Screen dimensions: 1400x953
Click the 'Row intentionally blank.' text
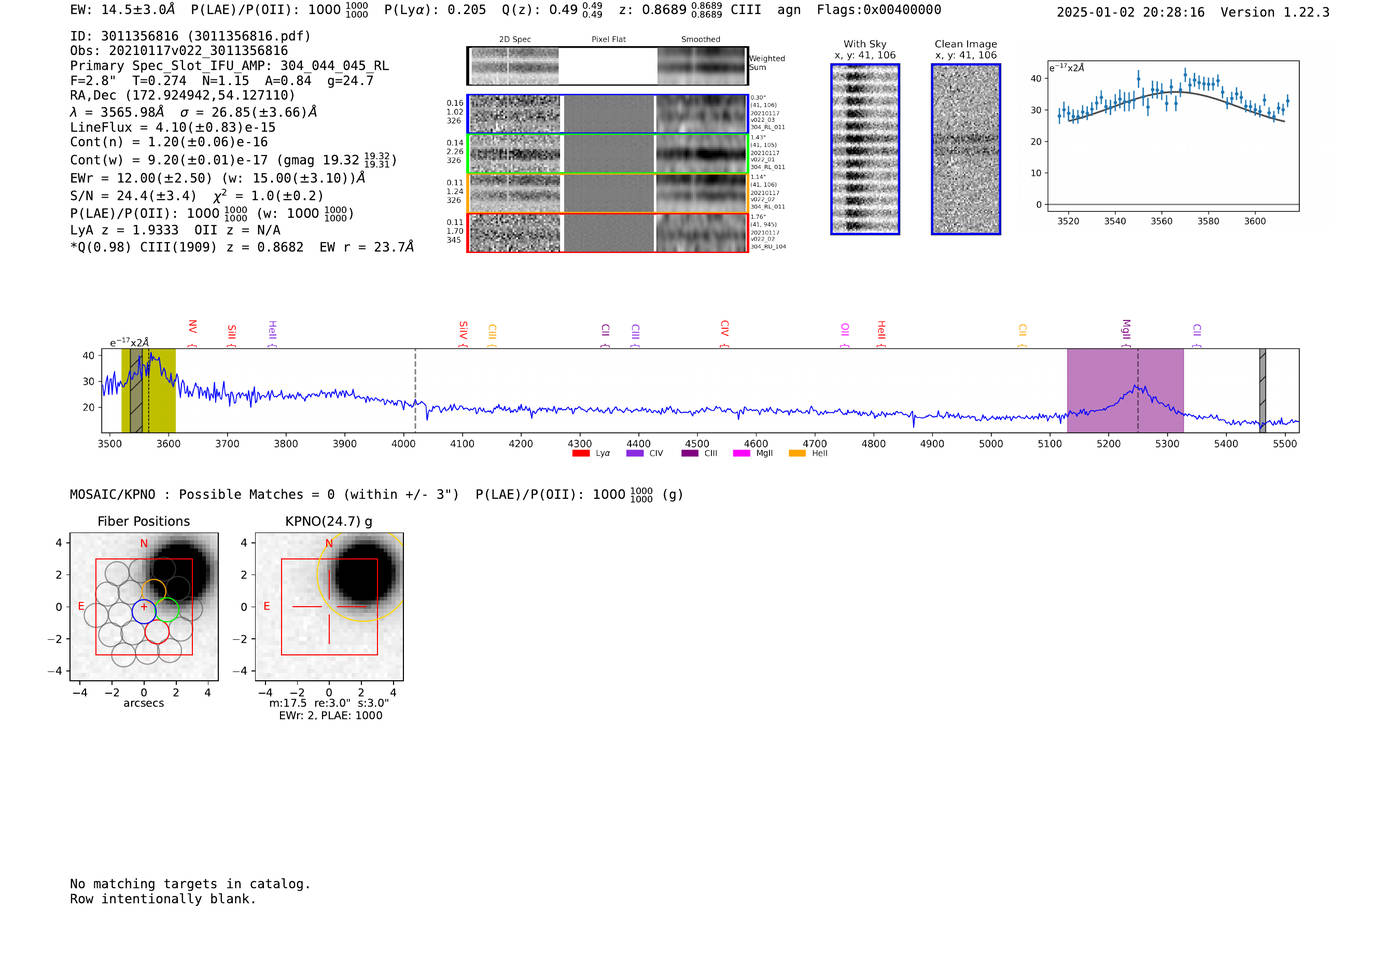163,898
